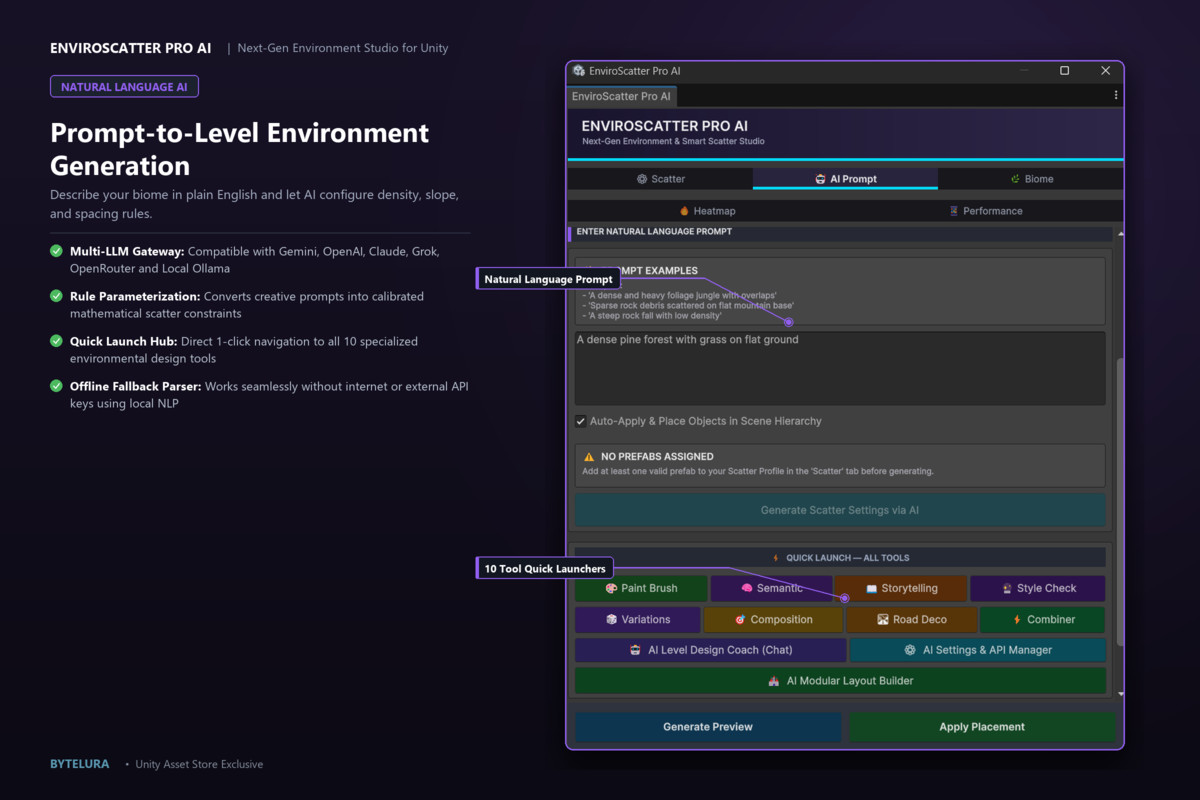This screenshot has width=1200, height=800.
Task: Click the Variations dice icon
Action: pos(611,620)
